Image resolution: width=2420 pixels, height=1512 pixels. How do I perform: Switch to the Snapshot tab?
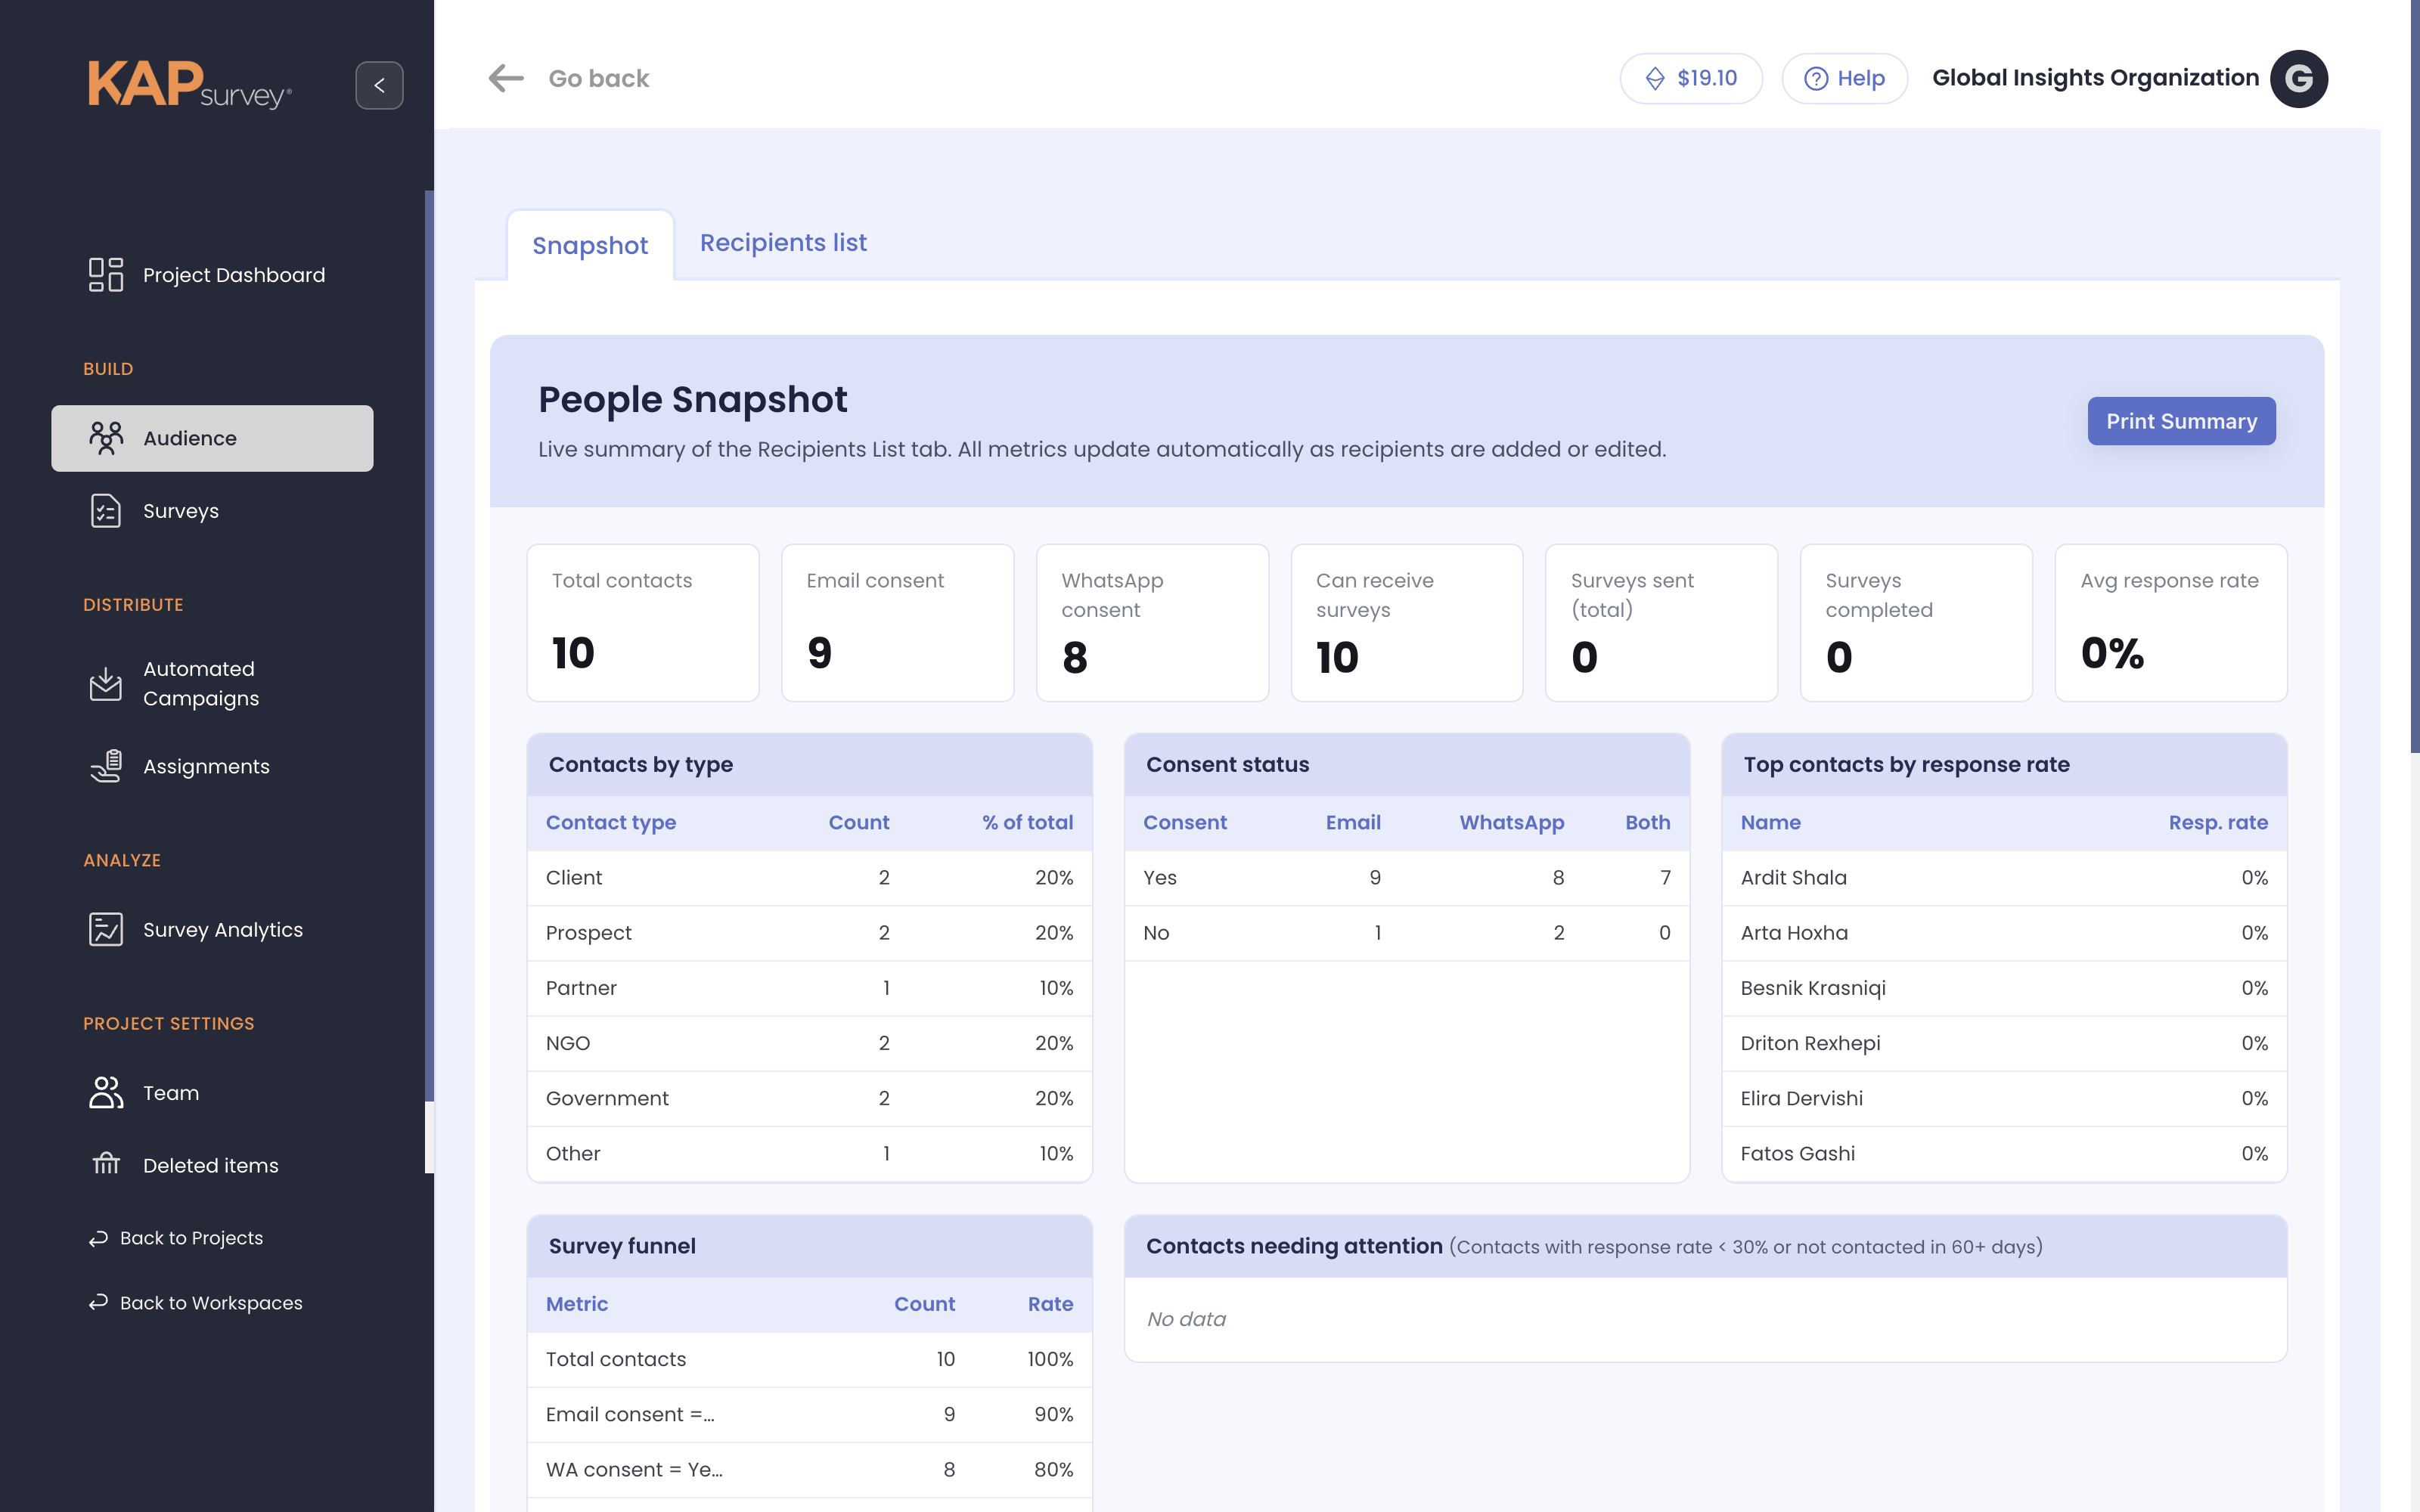[590, 245]
